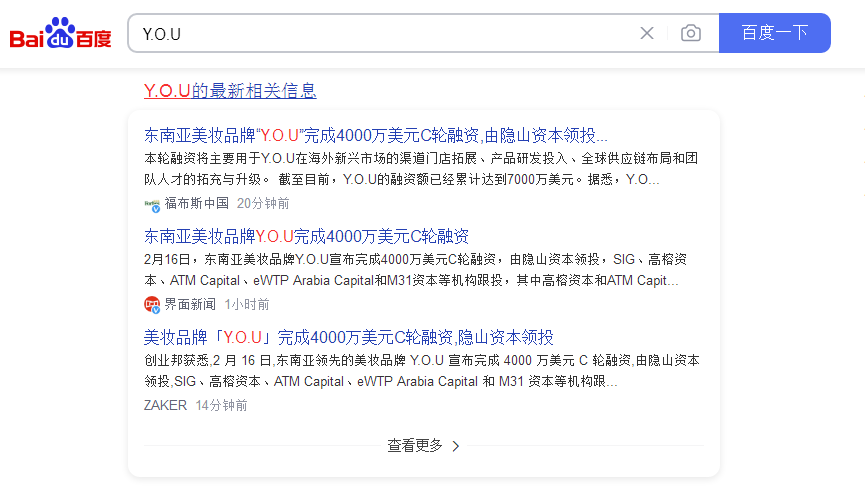Click snippet starting 创业邦获悉
Viewport: 865px width, 488px height.
click(x=422, y=371)
